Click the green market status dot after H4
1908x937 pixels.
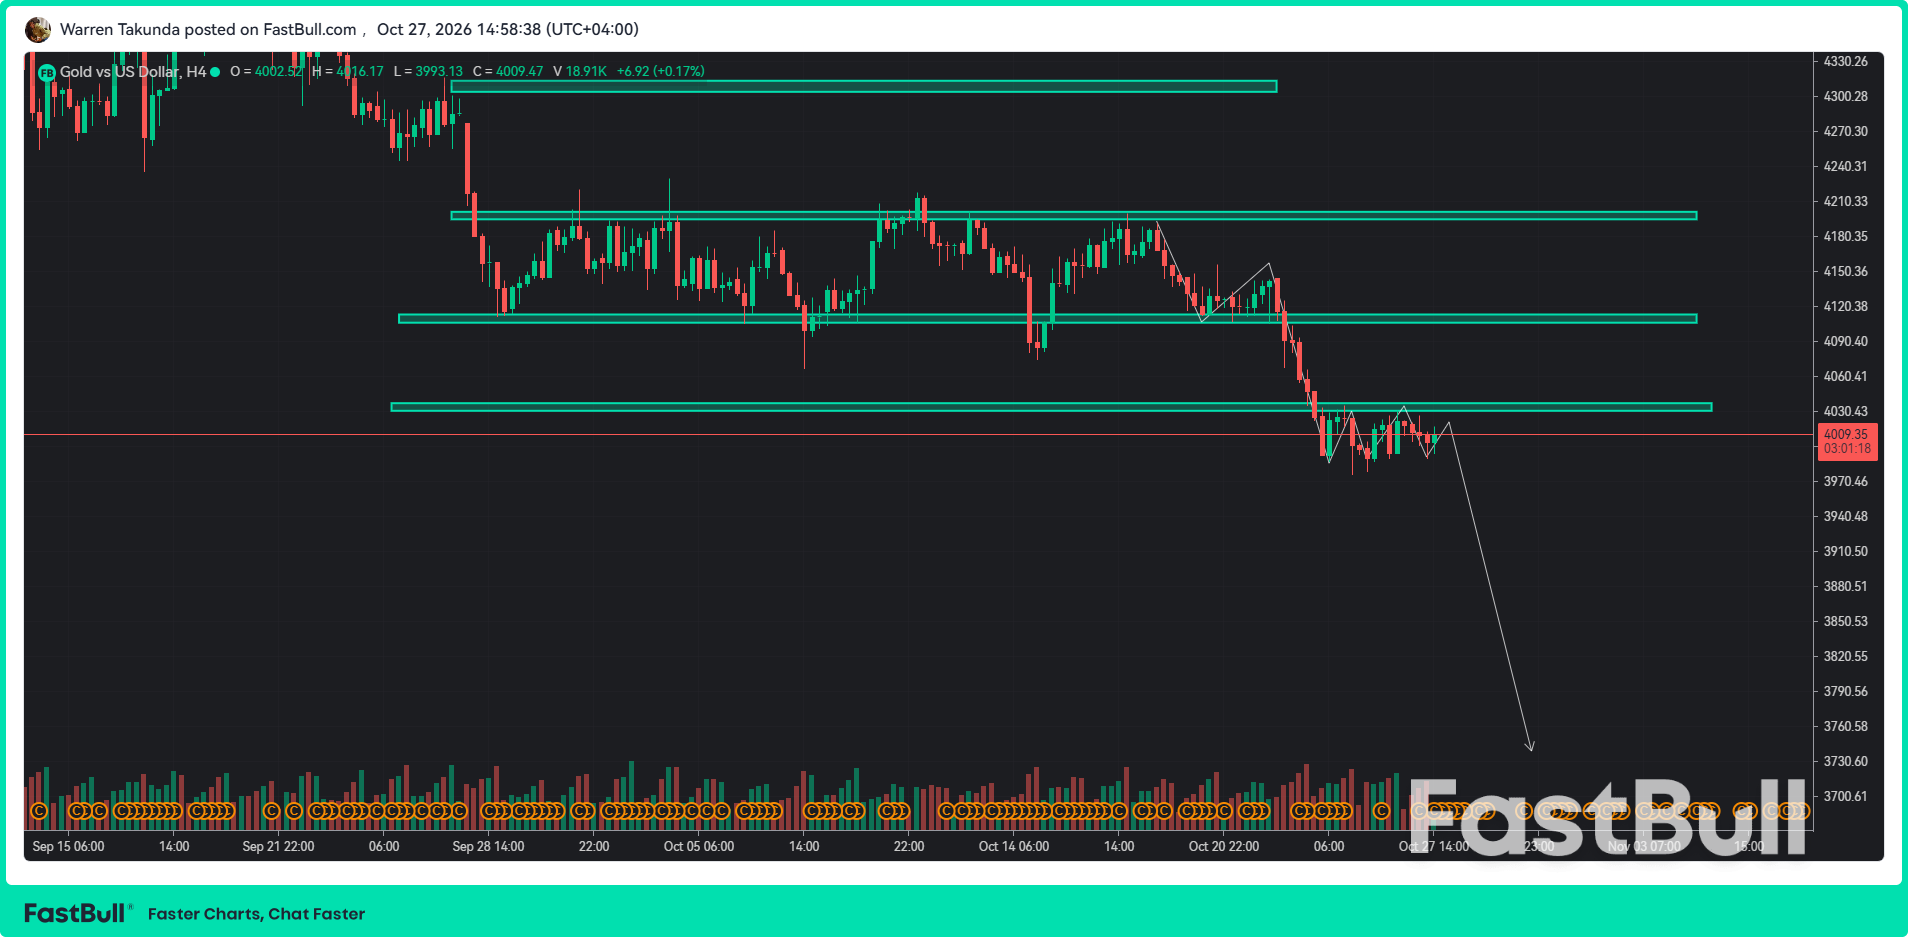(x=215, y=72)
